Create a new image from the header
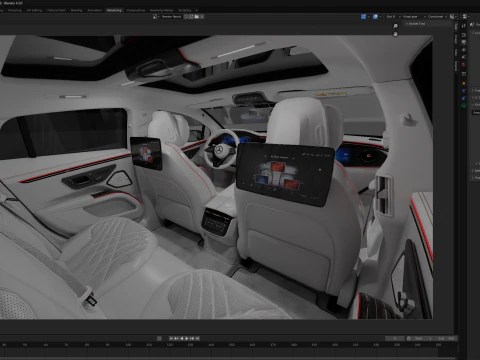 [x=192, y=17]
